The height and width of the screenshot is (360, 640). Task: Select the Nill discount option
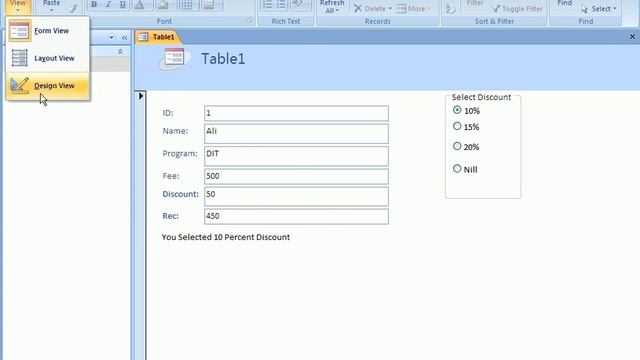coord(457,169)
